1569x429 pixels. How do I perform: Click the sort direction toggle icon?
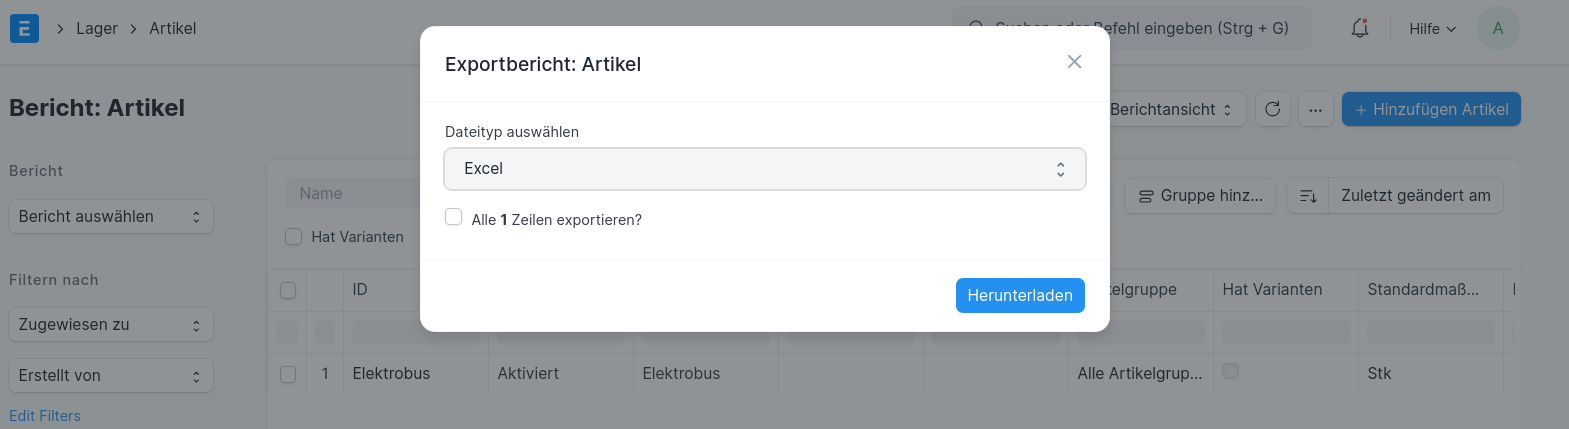tap(1307, 196)
